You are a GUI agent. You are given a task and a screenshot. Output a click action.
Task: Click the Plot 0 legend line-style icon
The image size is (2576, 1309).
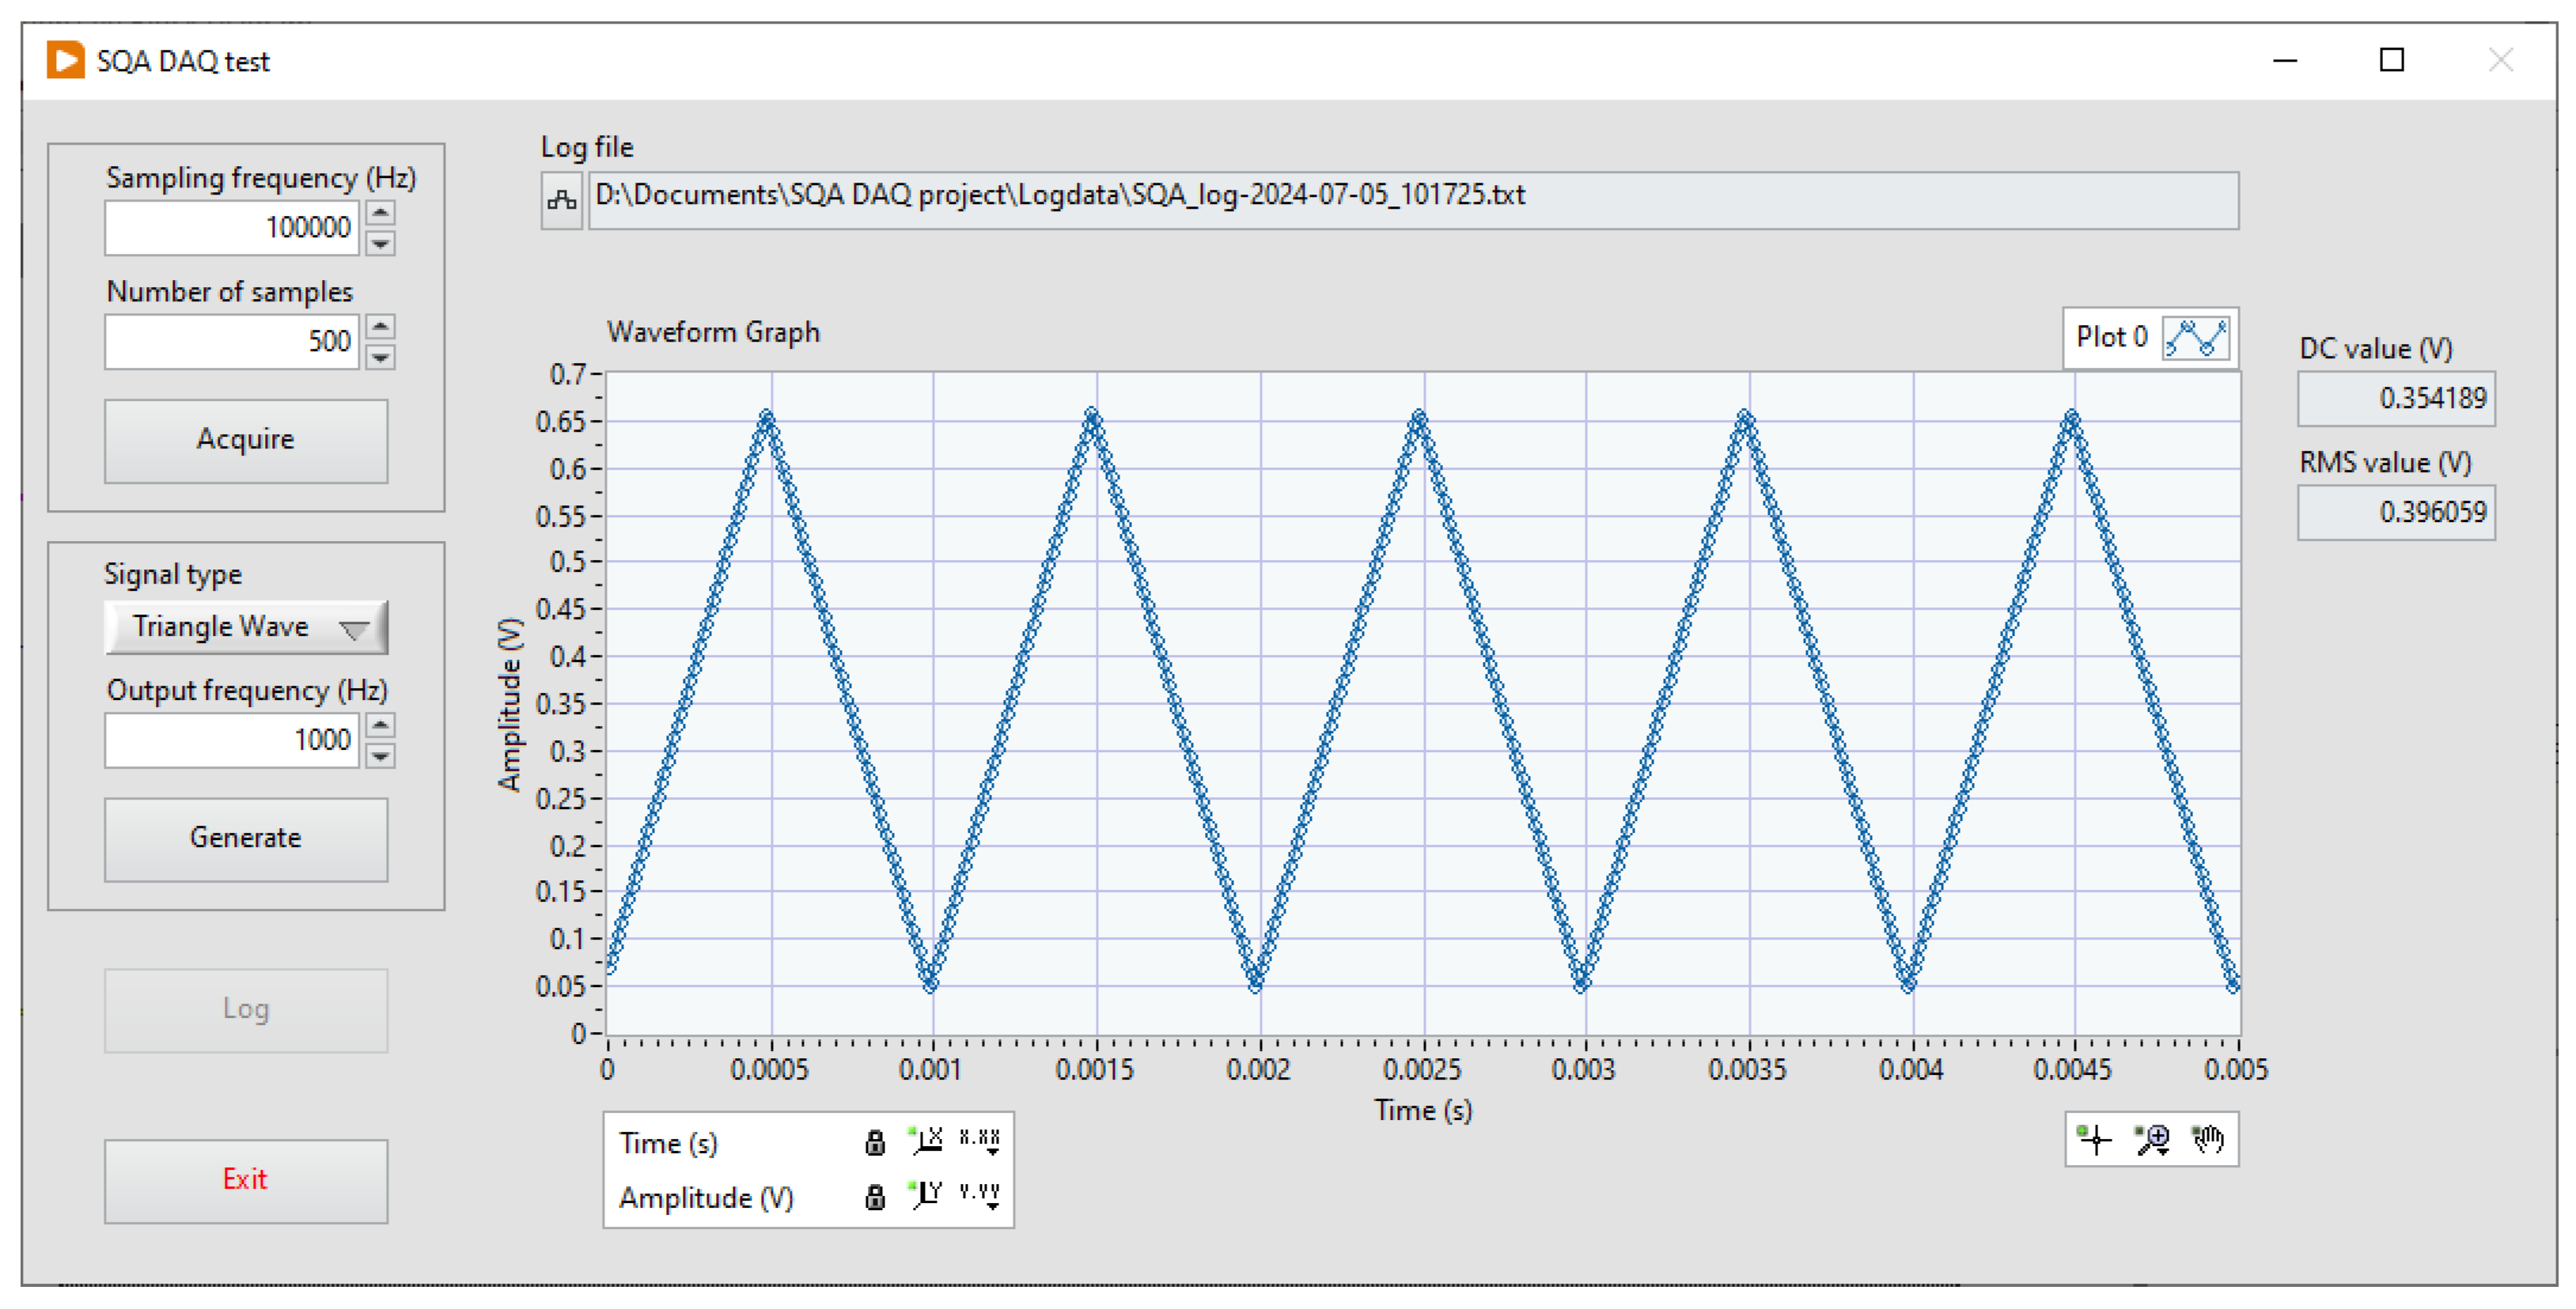(2196, 338)
